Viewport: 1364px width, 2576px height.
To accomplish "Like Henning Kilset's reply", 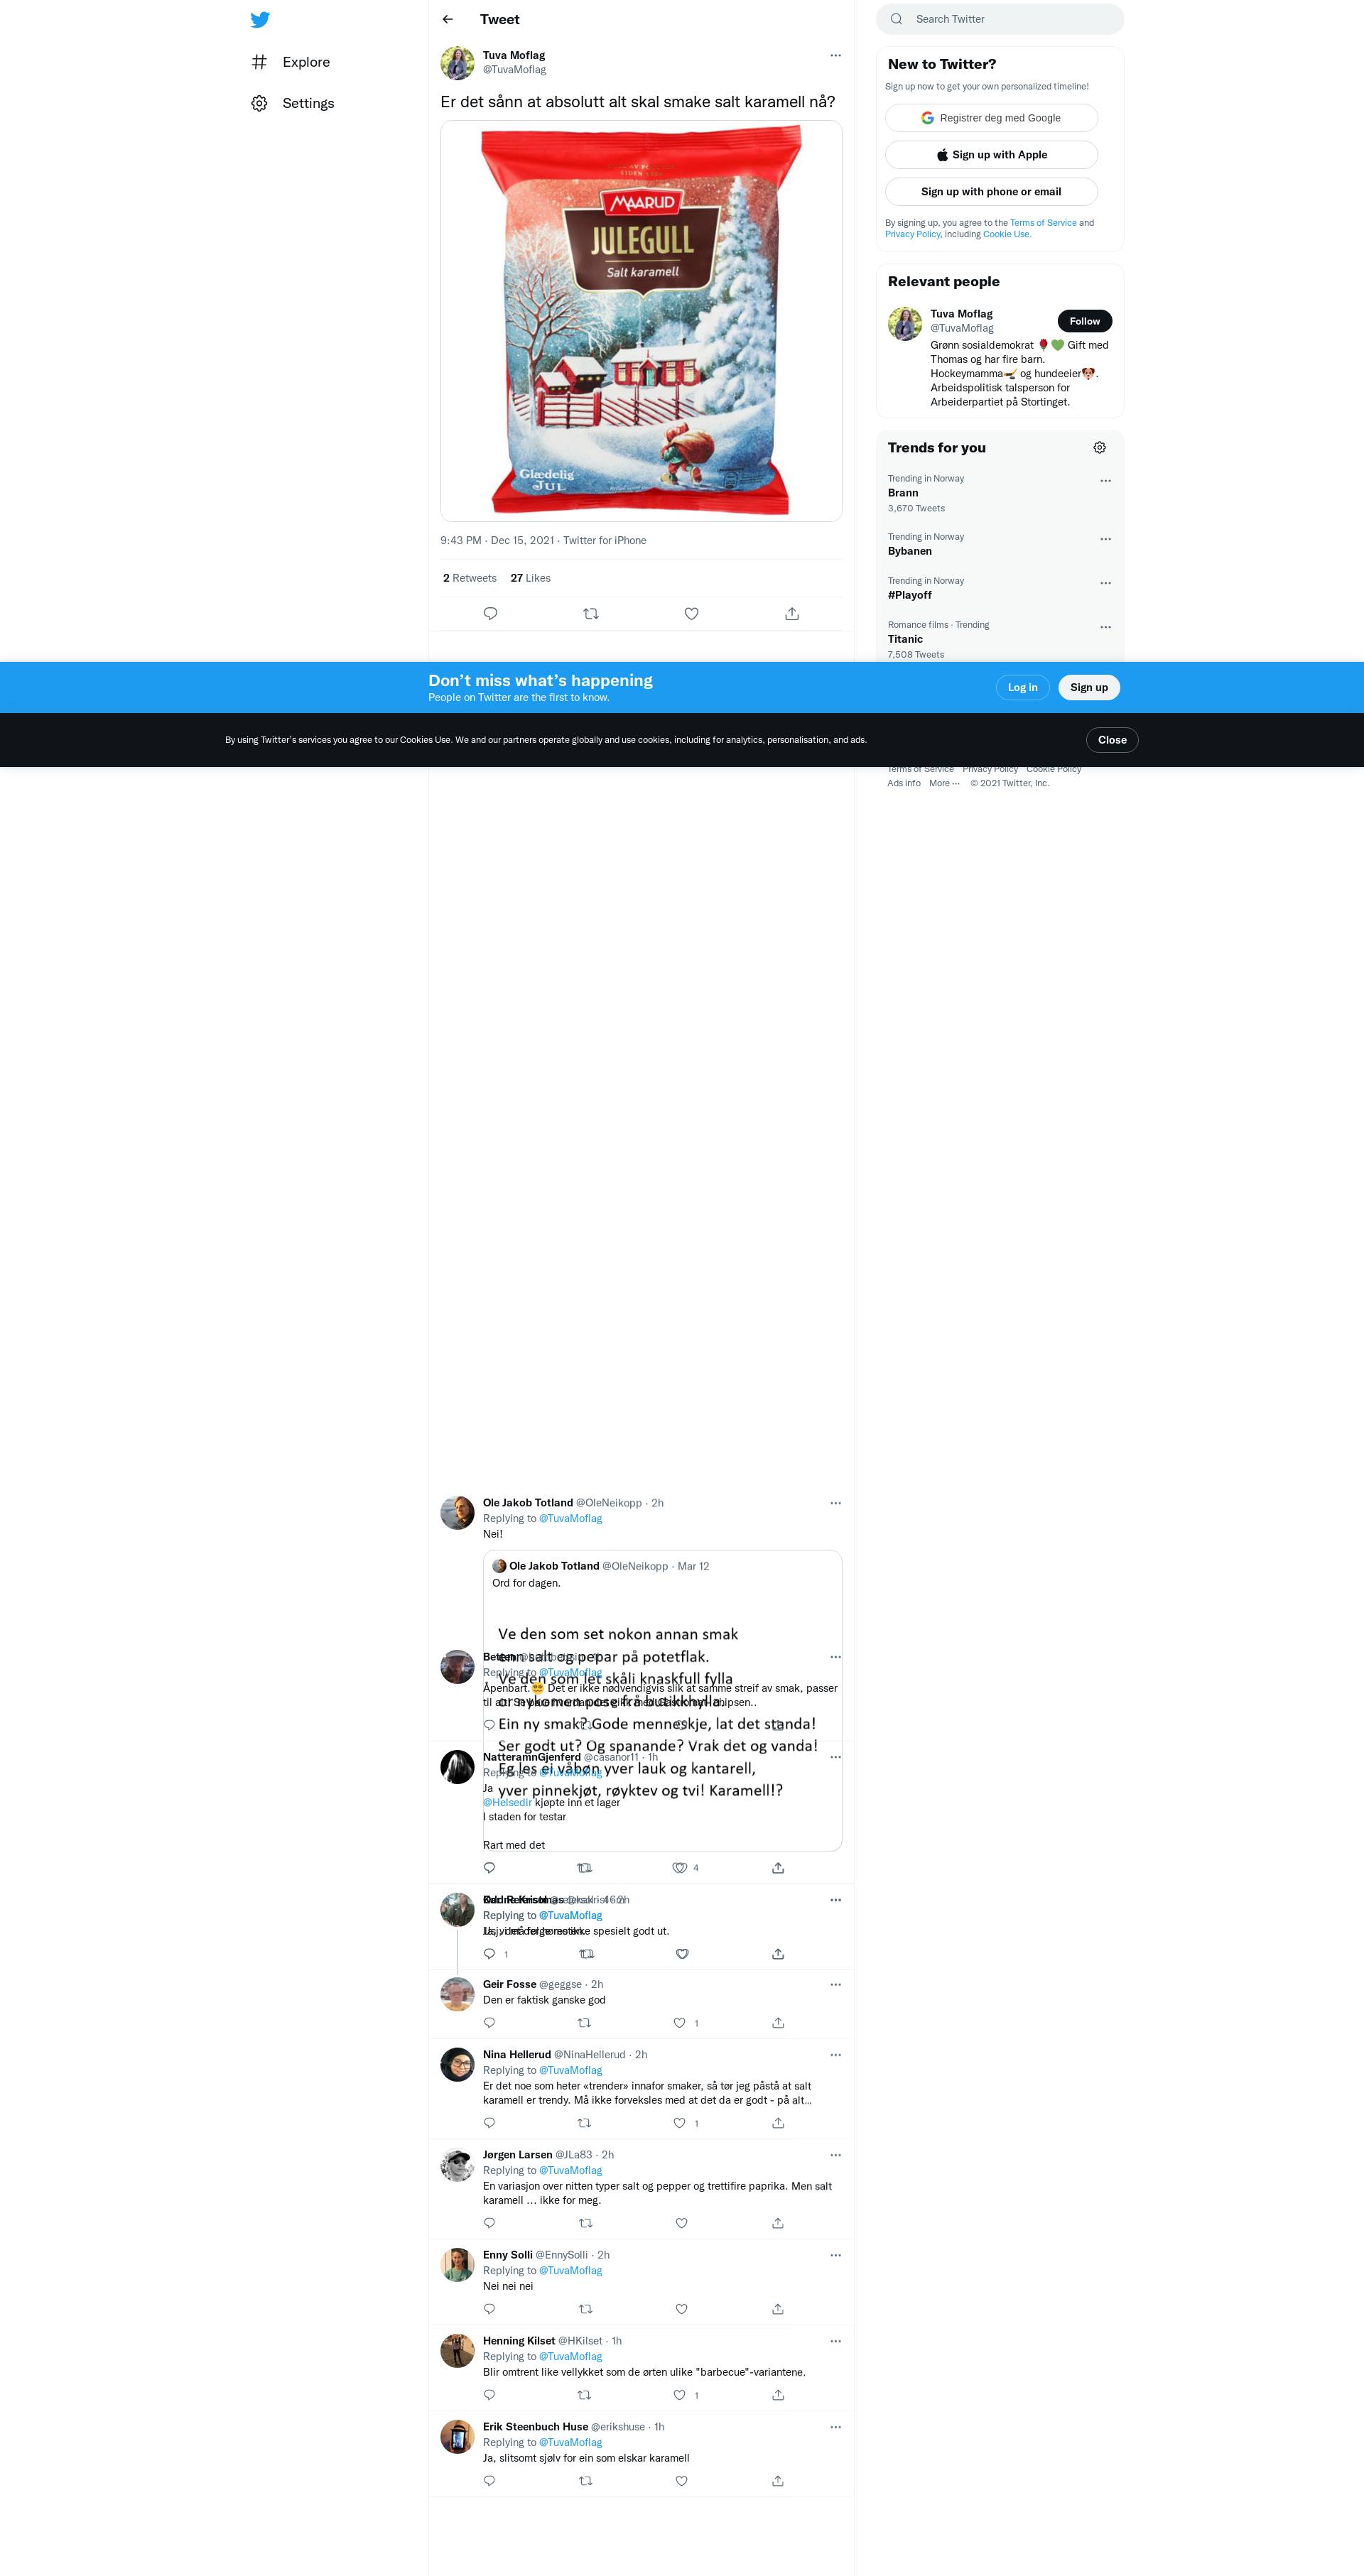I will point(680,2395).
